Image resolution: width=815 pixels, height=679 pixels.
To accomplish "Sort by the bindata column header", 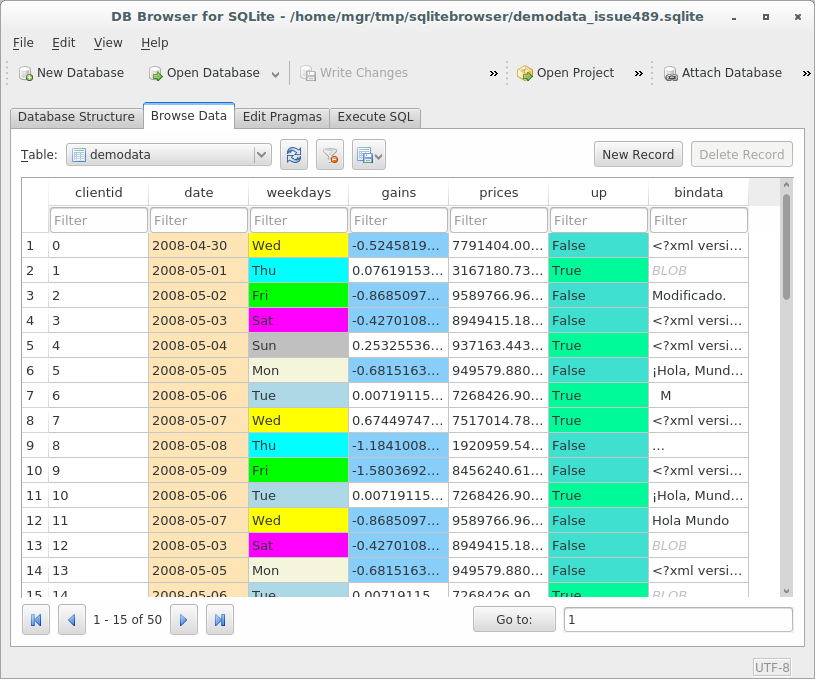I will (699, 192).
